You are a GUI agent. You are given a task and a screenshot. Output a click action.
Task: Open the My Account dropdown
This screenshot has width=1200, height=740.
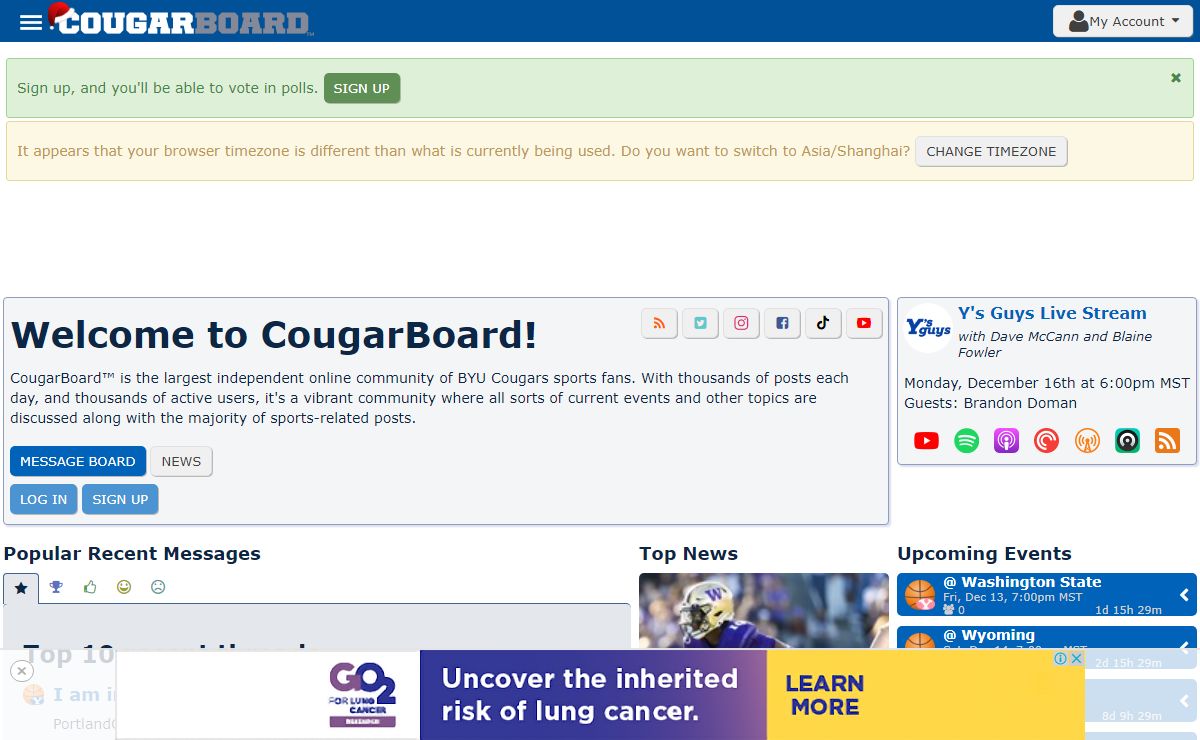pyautogui.click(x=1124, y=21)
